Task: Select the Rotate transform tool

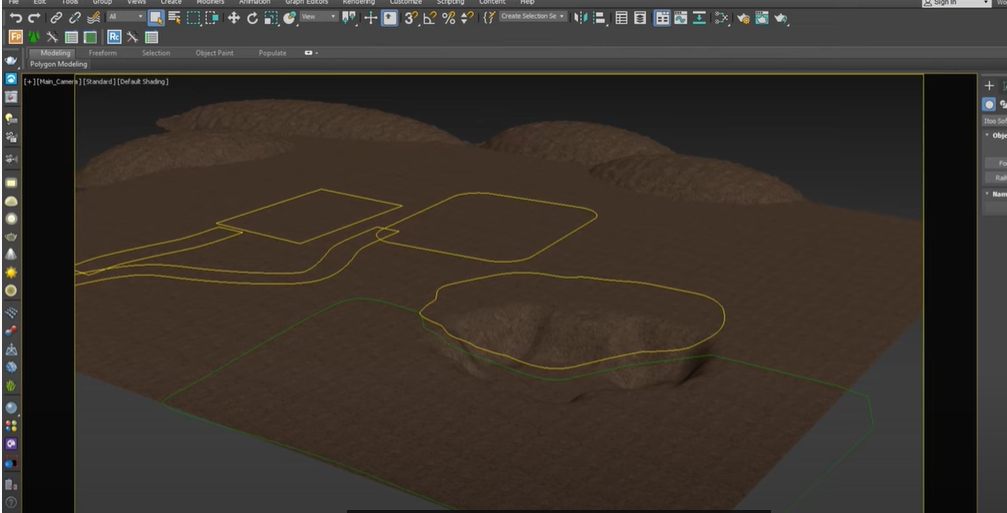Action: (x=252, y=18)
